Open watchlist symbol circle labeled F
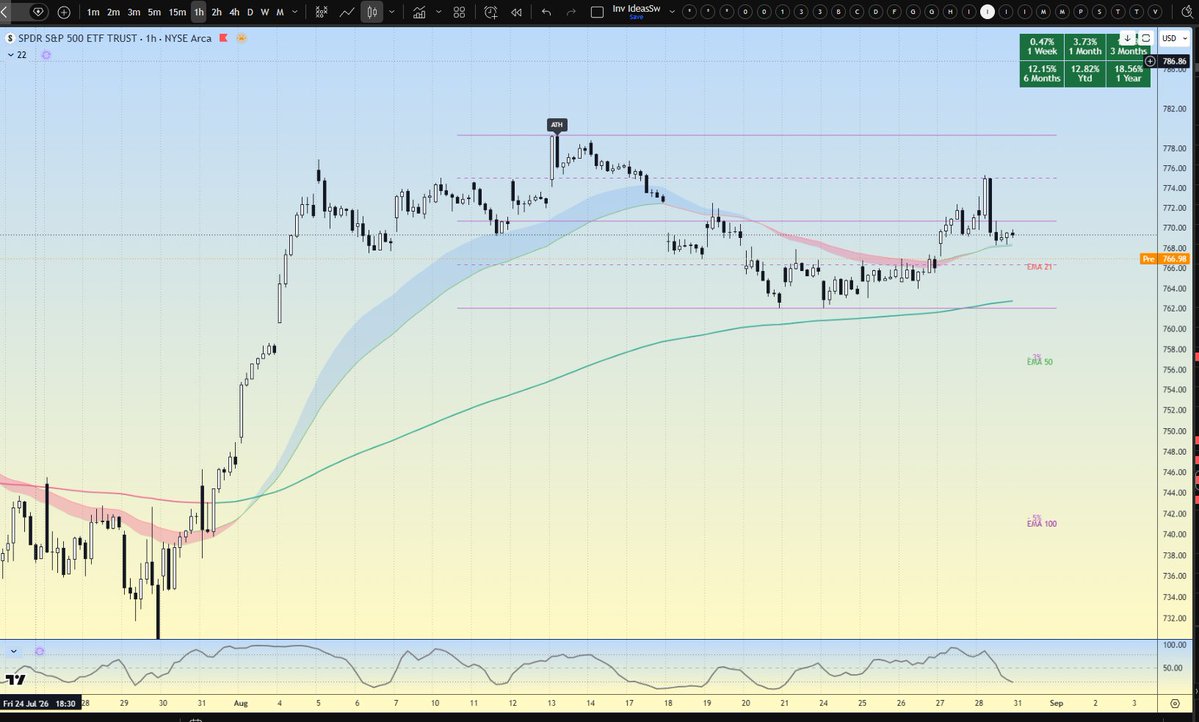The width and height of the screenshot is (1199, 722). click(x=894, y=11)
